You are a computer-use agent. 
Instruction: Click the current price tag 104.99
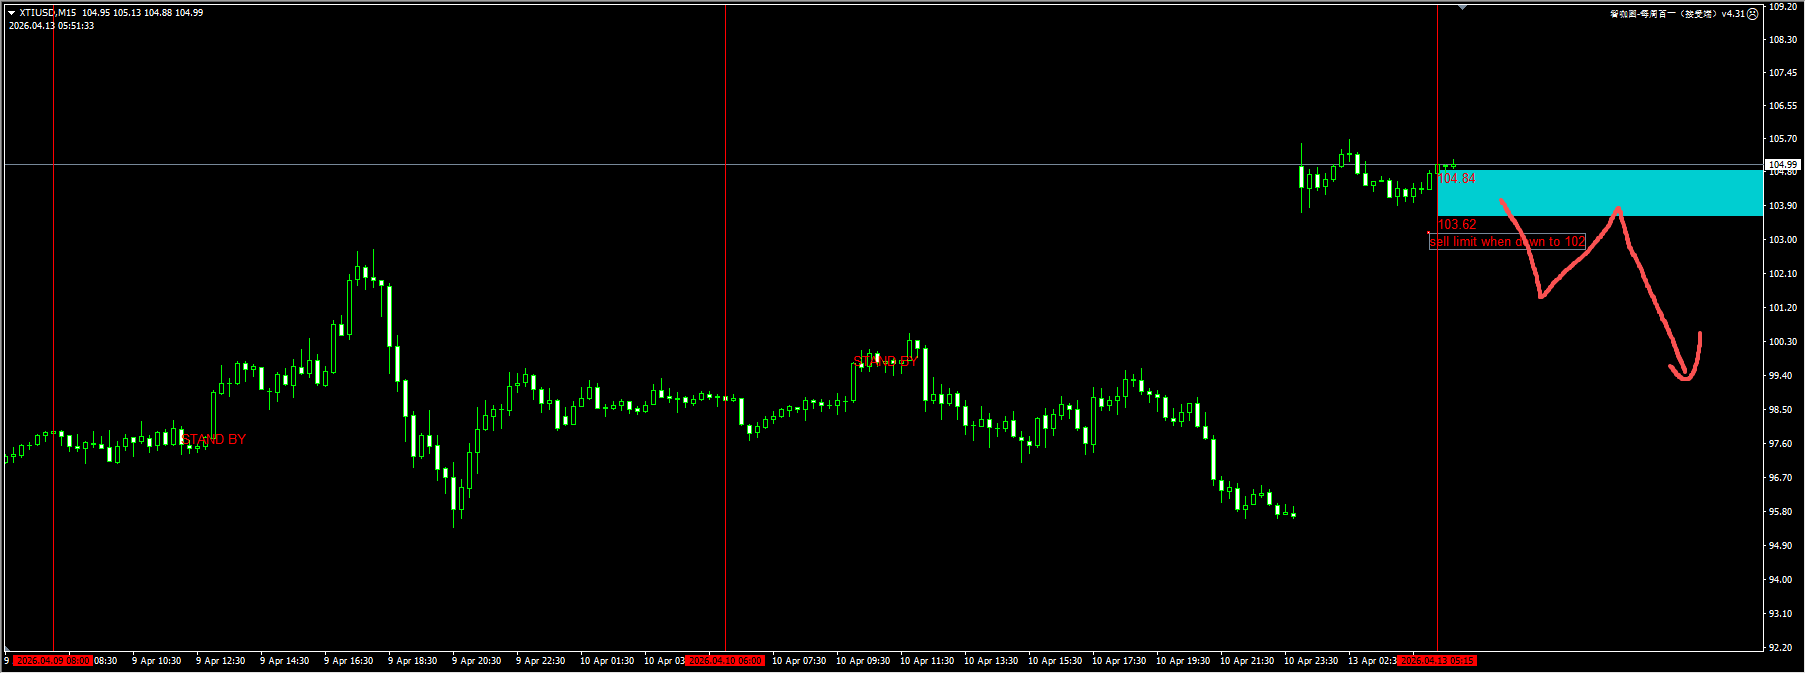[x=1782, y=165]
